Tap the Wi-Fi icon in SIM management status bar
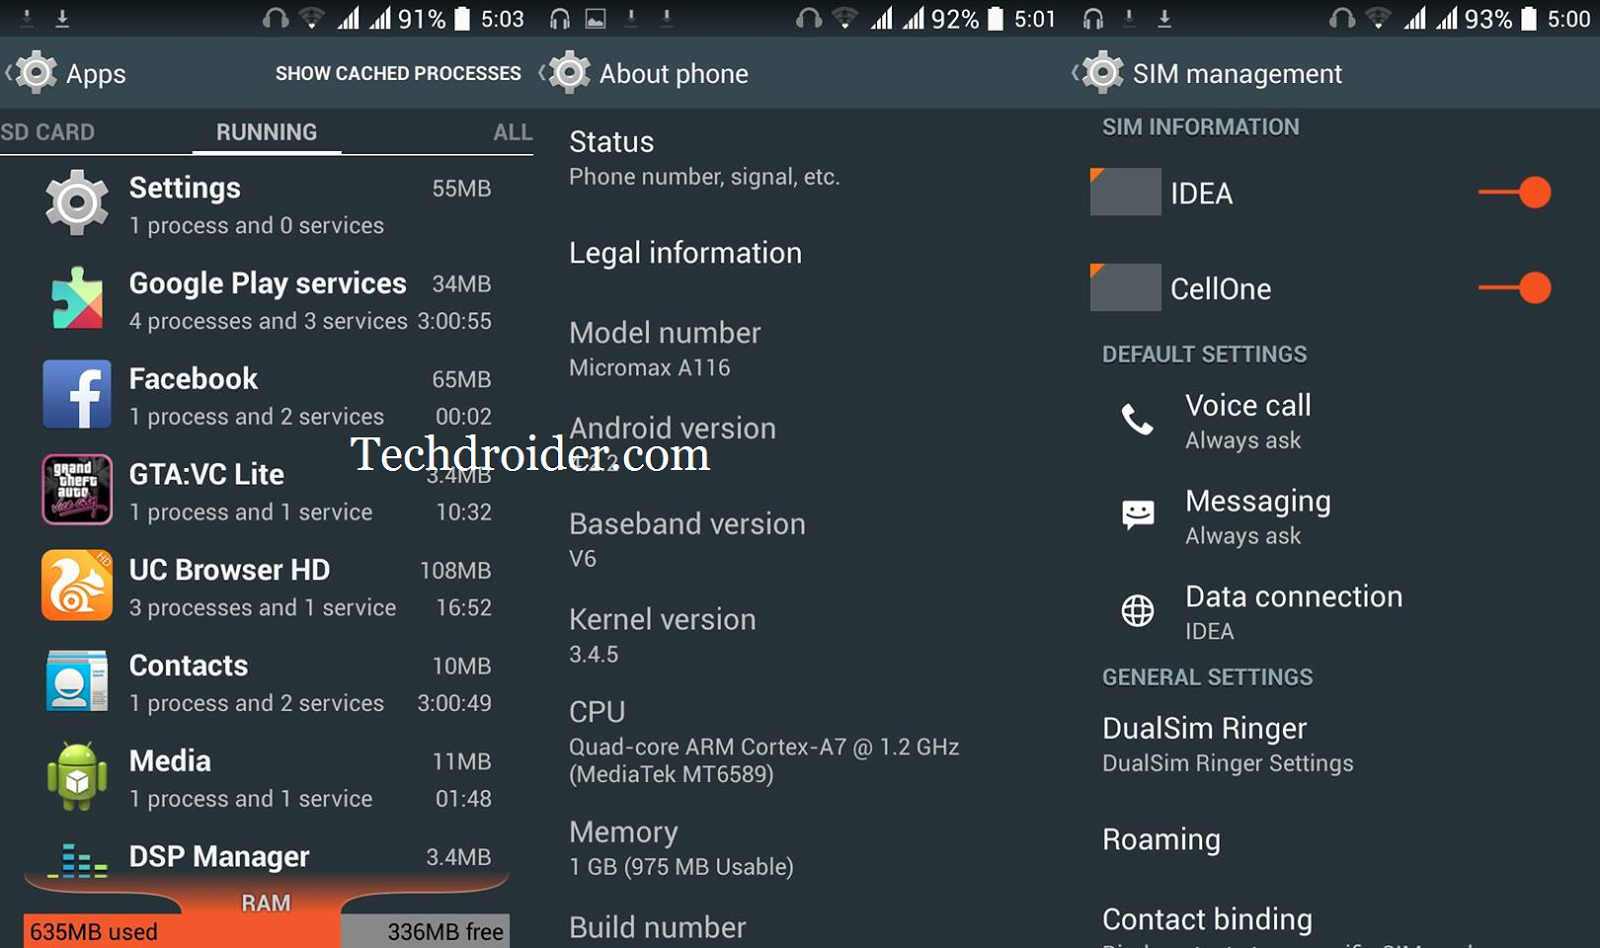 [x=1379, y=19]
